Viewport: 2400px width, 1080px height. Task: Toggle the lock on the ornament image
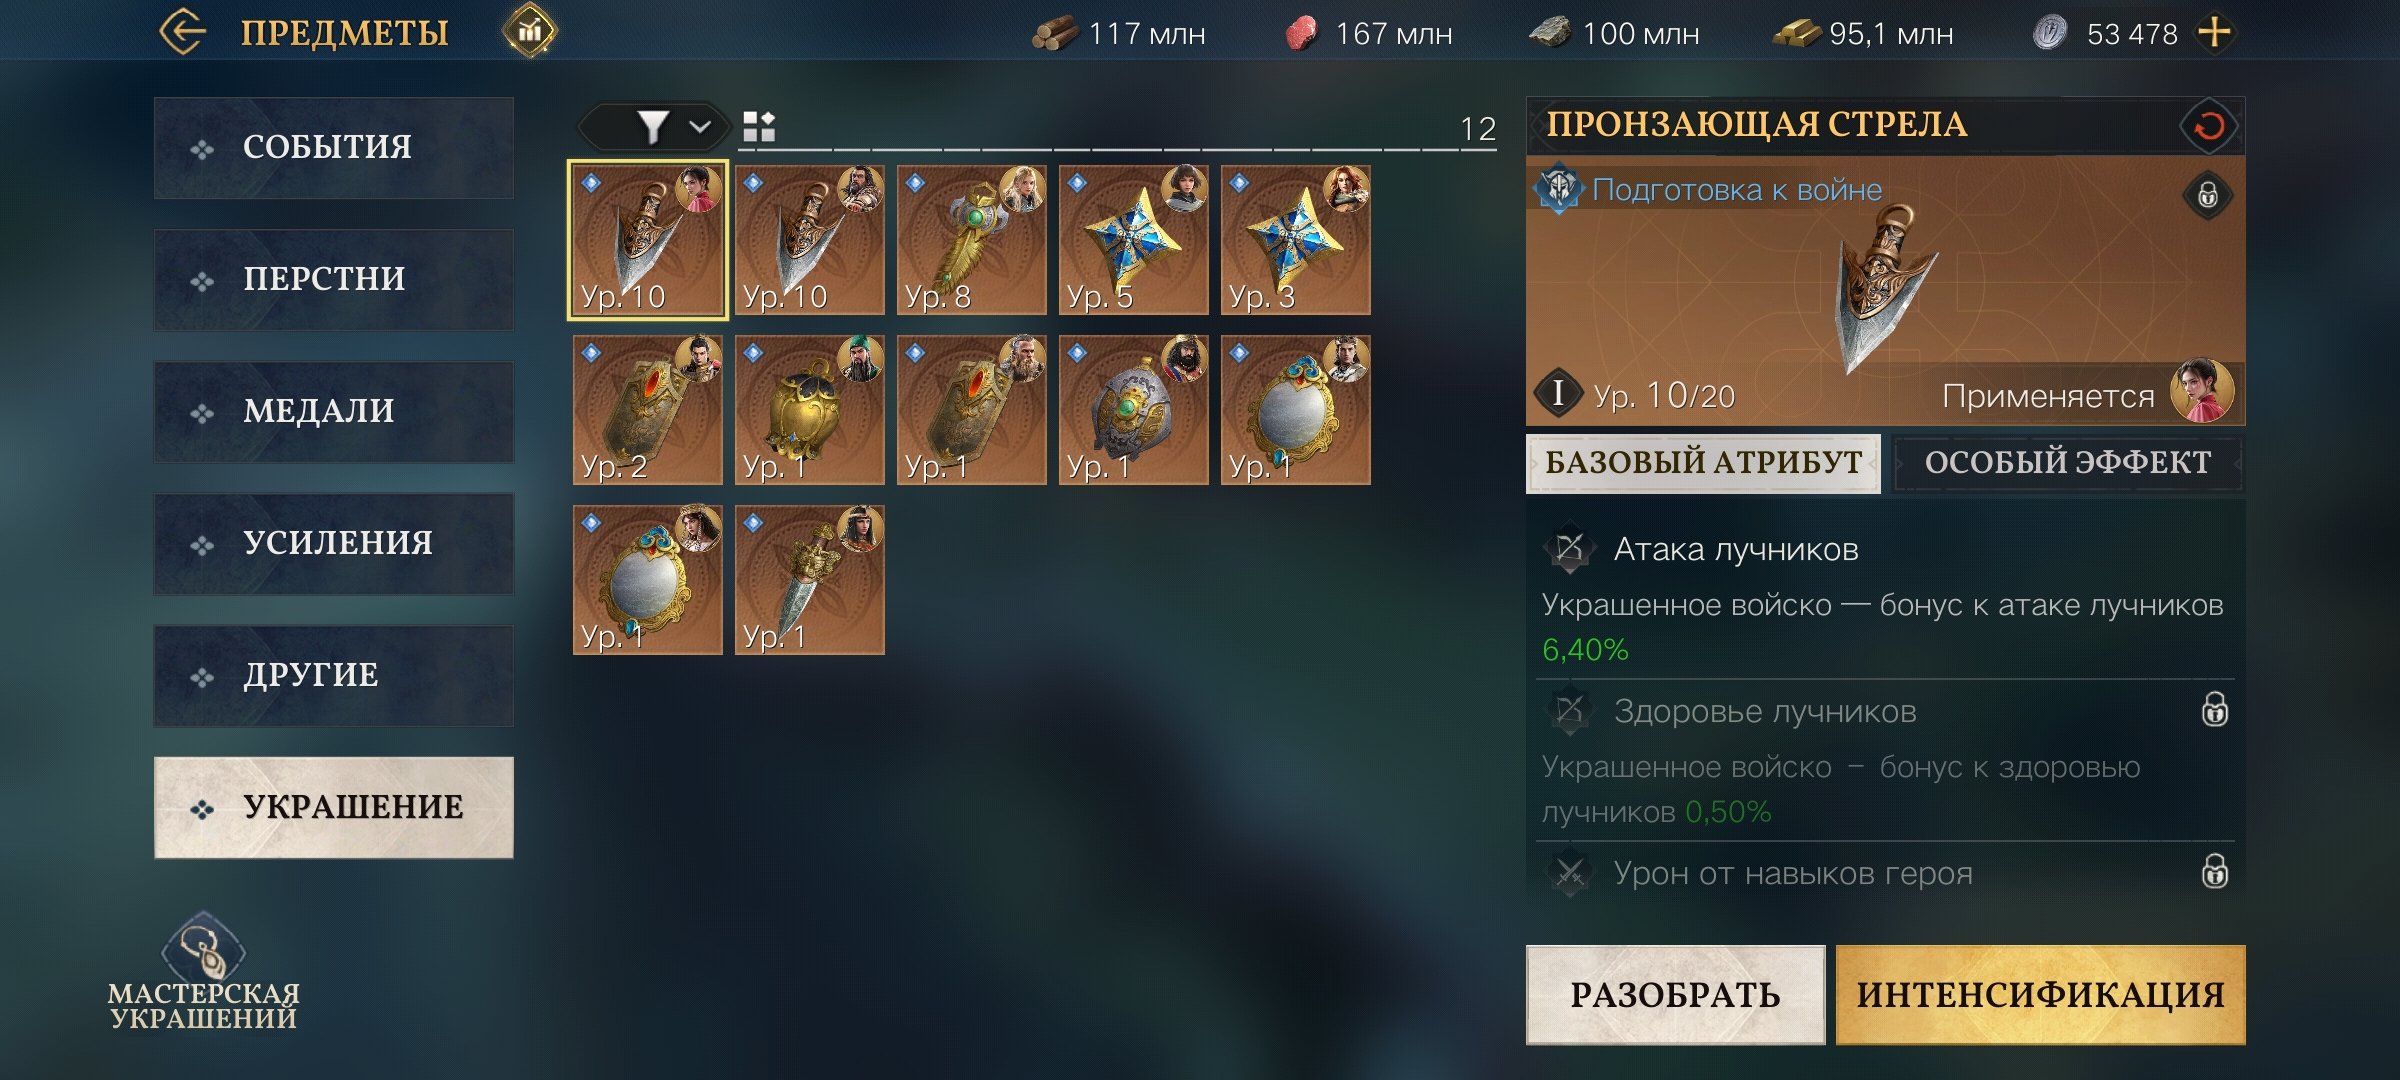pos(2208,194)
